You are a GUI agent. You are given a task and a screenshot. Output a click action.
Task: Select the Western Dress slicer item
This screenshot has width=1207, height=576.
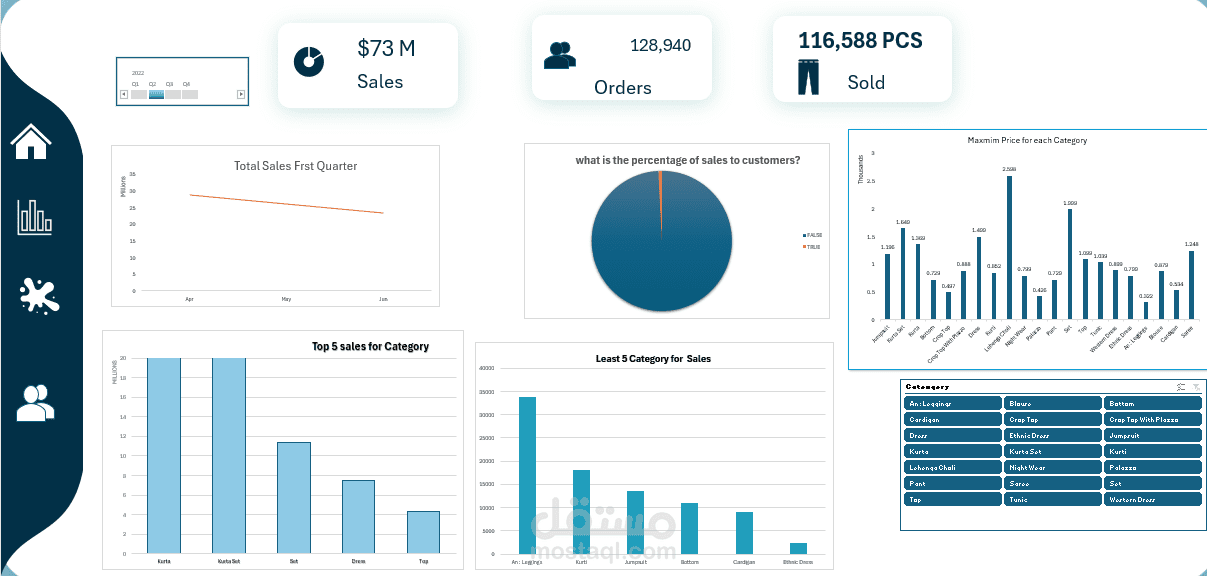click(x=1153, y=499)
